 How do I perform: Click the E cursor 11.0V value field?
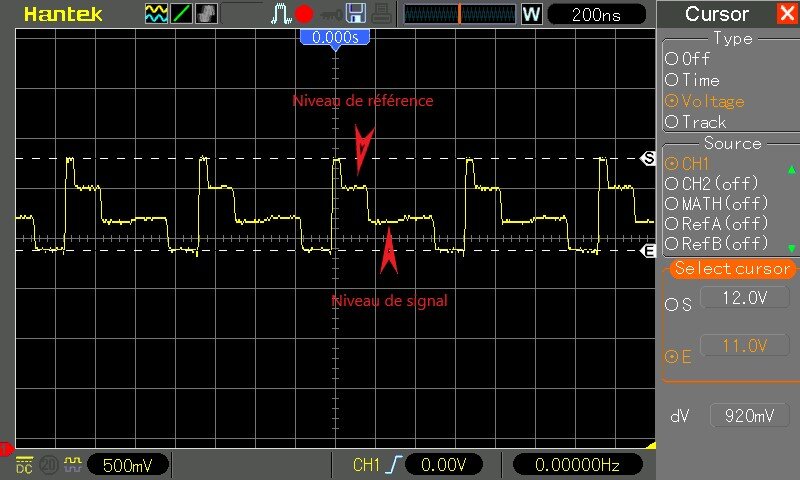[x=745, y=346]
